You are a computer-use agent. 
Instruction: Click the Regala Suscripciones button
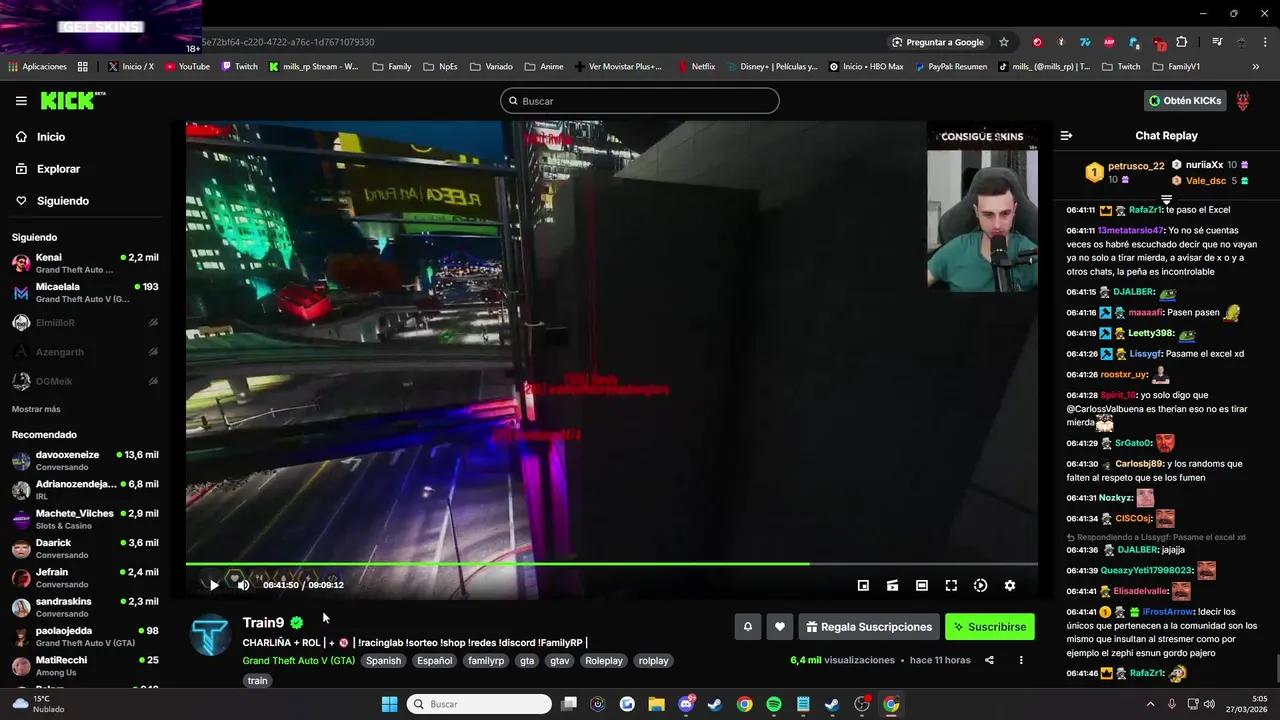(869, 627)
